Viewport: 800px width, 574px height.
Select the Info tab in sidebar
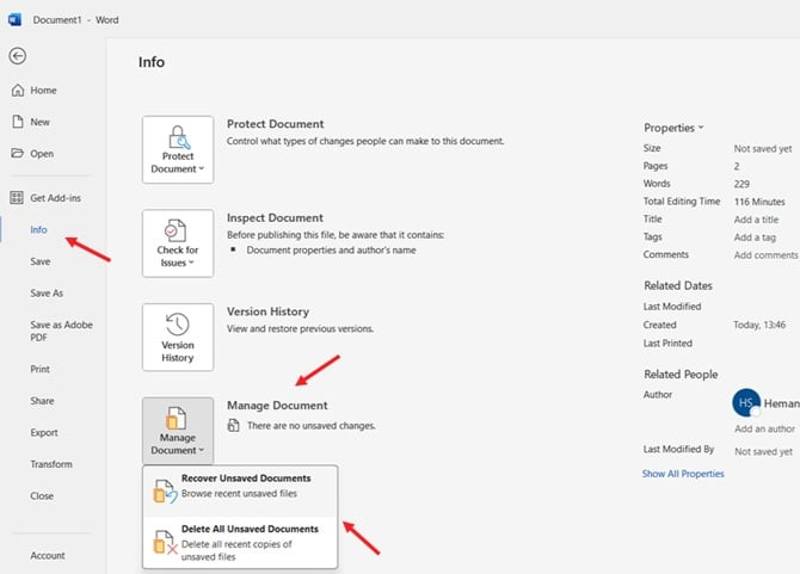click(x=38, y=230)
